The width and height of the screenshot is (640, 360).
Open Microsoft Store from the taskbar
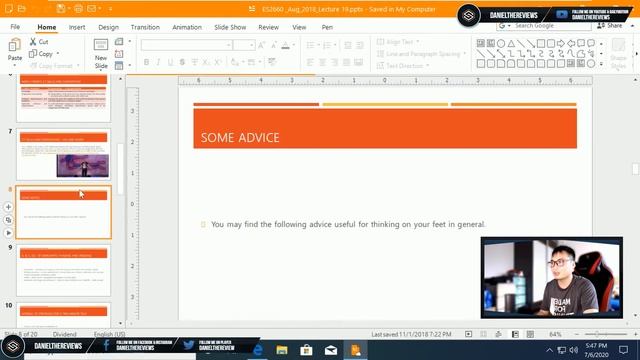tap(306, 350)
